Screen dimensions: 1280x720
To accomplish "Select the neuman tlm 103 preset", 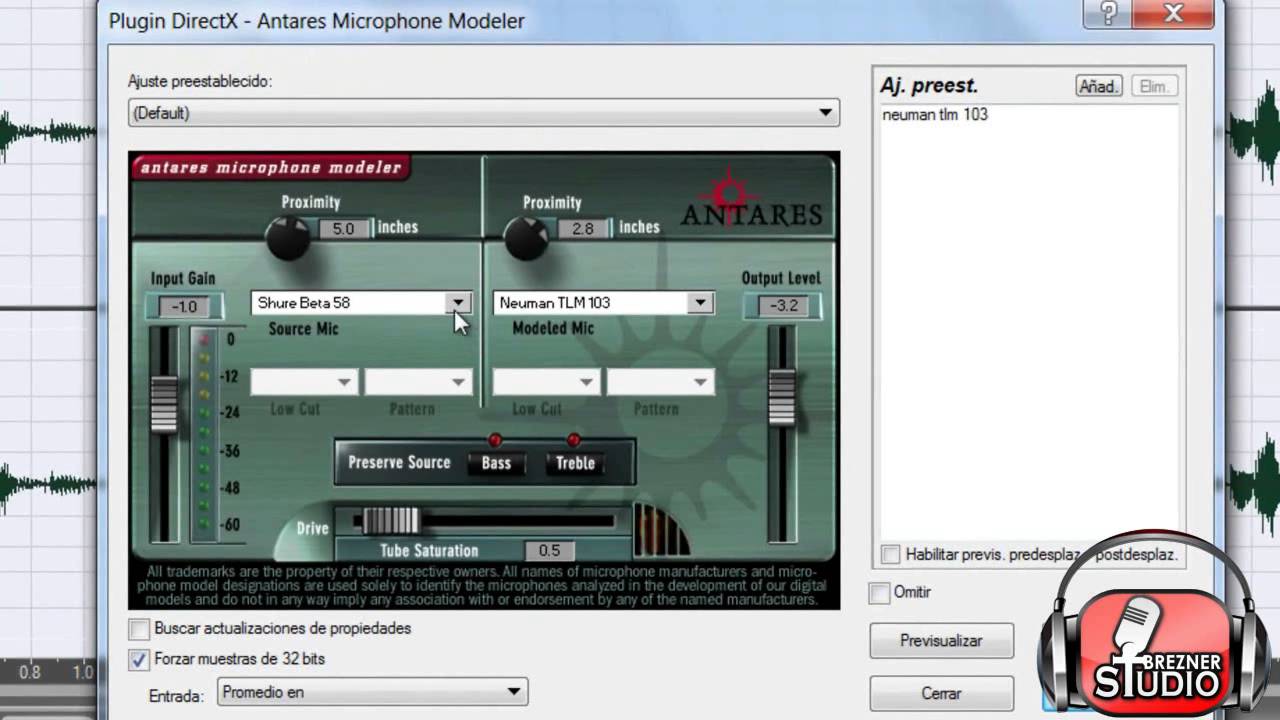I will [x=935, y=115].
